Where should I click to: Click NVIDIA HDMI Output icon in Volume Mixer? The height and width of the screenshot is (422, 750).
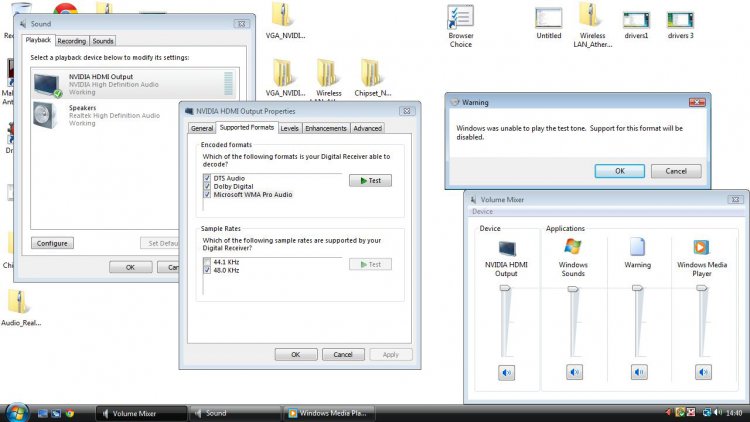coord(507,248)
